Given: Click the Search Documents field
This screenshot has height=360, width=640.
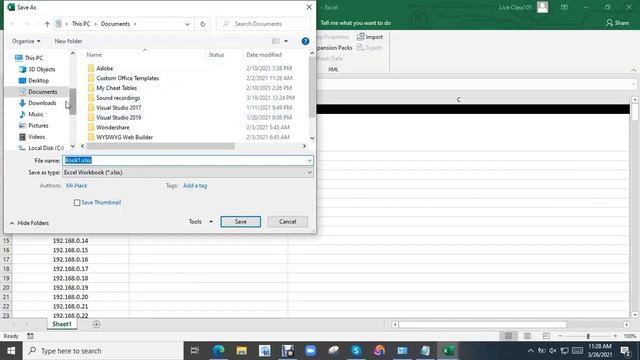Looking at the screenshot, I should (263, 24).
